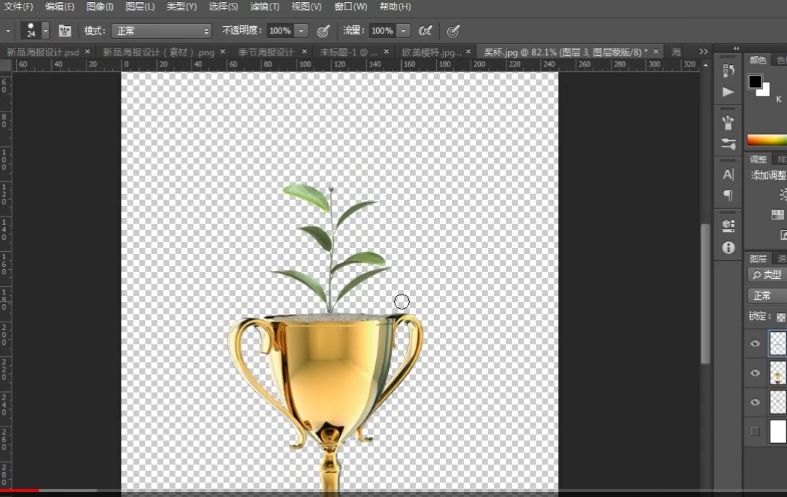Open the 文件(F) menu

(19, 7)
